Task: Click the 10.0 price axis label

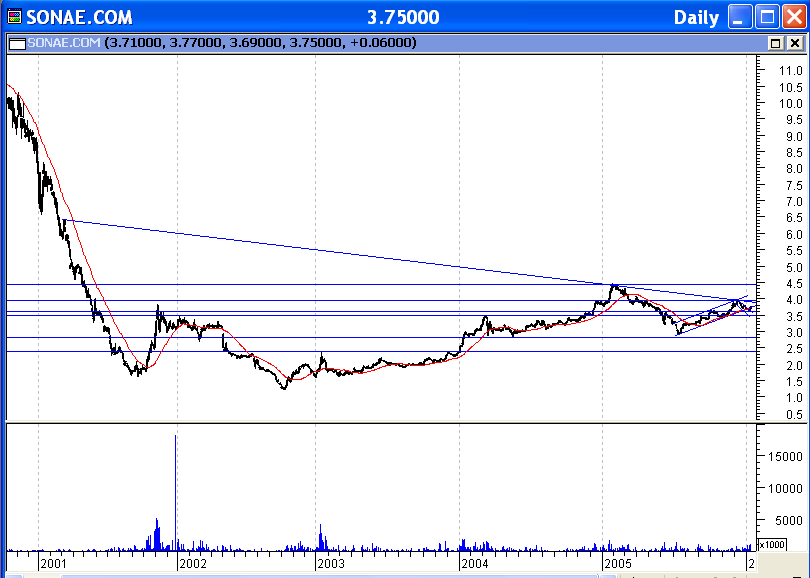Action: [790, 103]
